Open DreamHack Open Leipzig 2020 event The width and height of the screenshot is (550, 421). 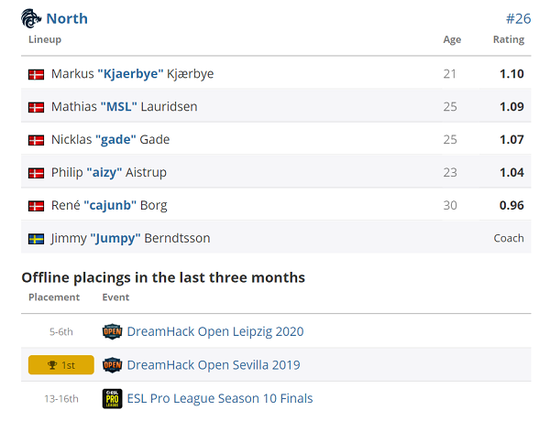[x=215, y=332]
